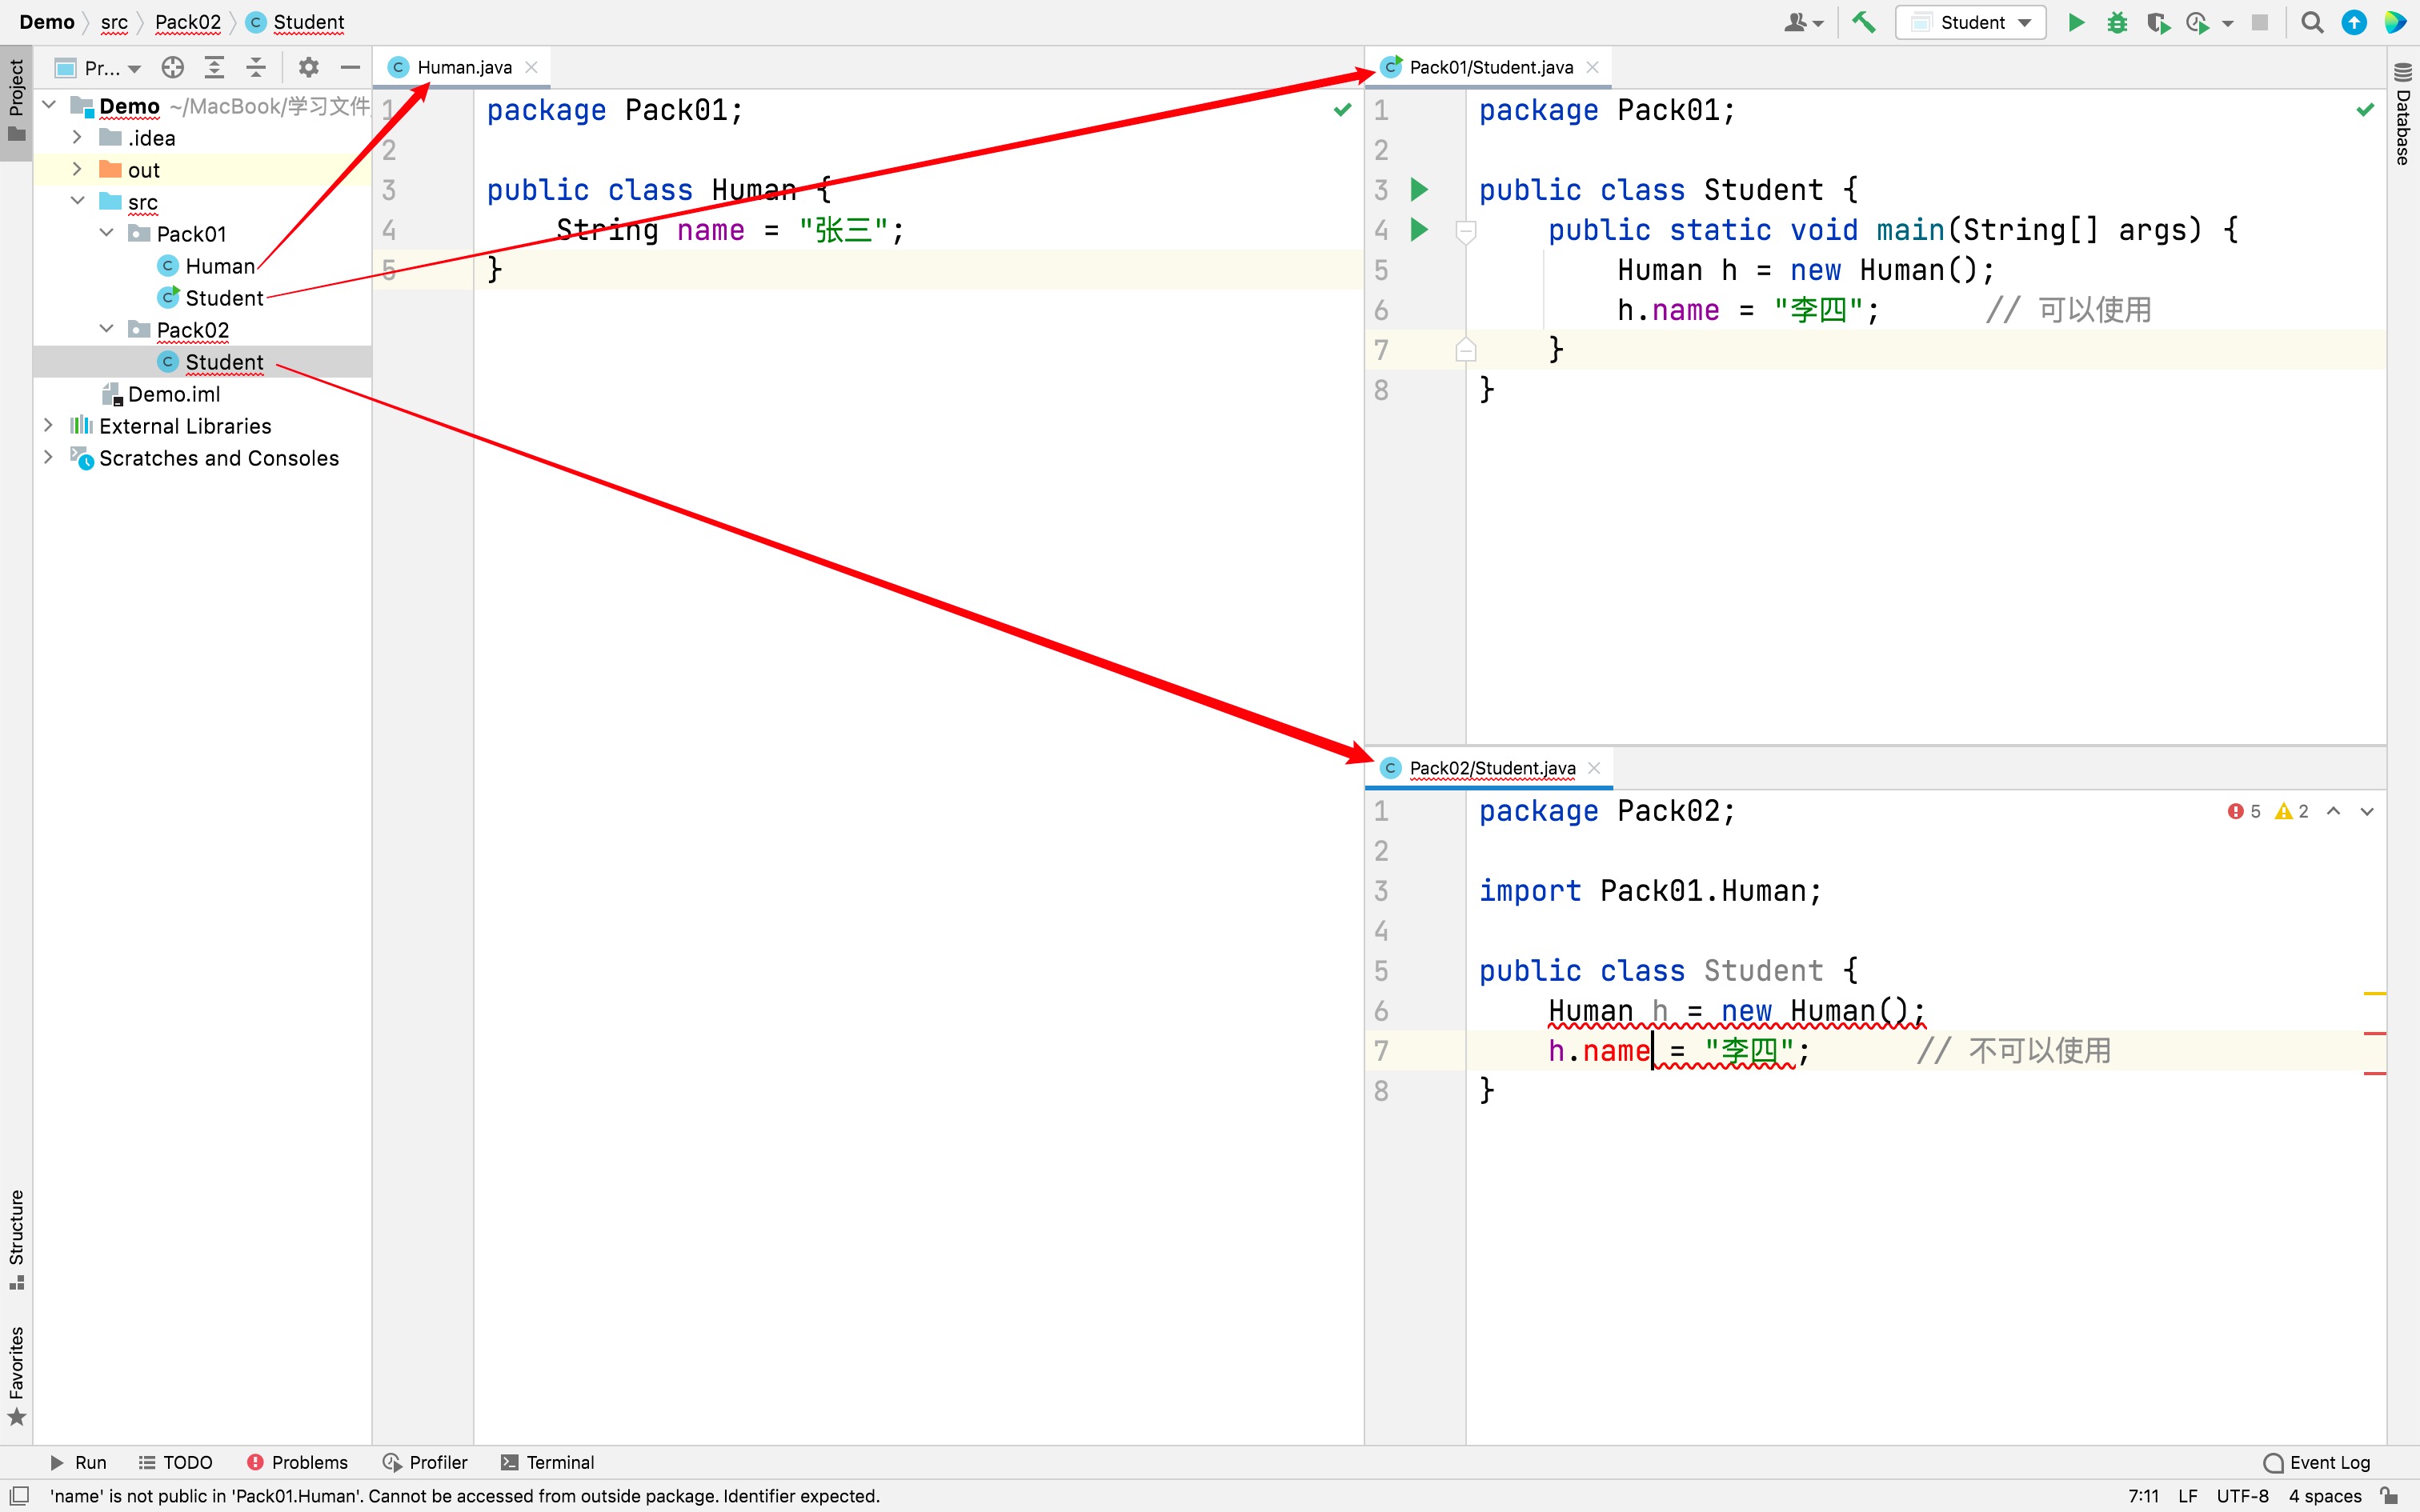
Task: Click the Terminal button at bottom
Action: [x=547, y=1462]
